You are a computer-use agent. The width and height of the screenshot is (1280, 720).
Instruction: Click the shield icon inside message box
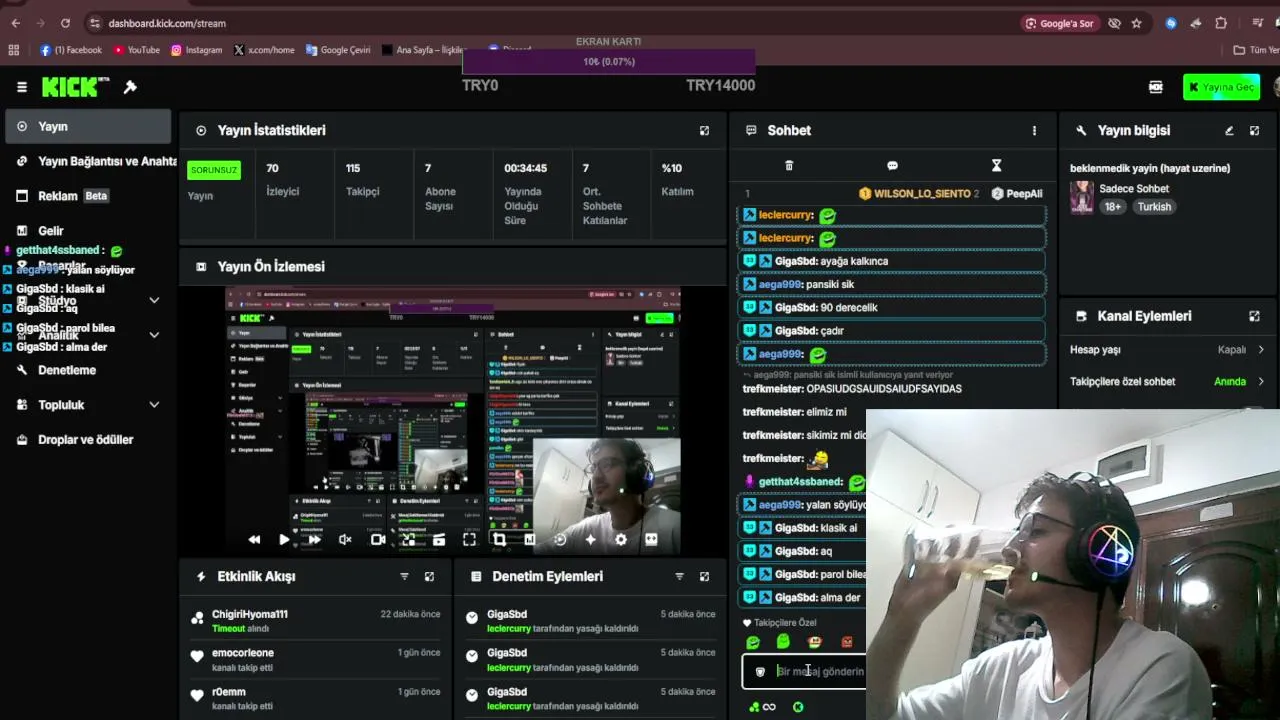click(x=760, y=672)
